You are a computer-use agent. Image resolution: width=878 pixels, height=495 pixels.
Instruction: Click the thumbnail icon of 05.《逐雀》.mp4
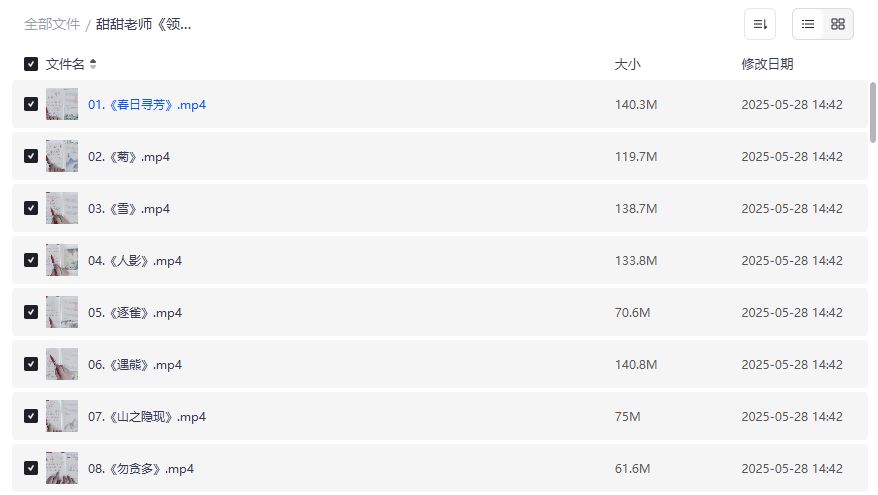[x=62, y=312]
